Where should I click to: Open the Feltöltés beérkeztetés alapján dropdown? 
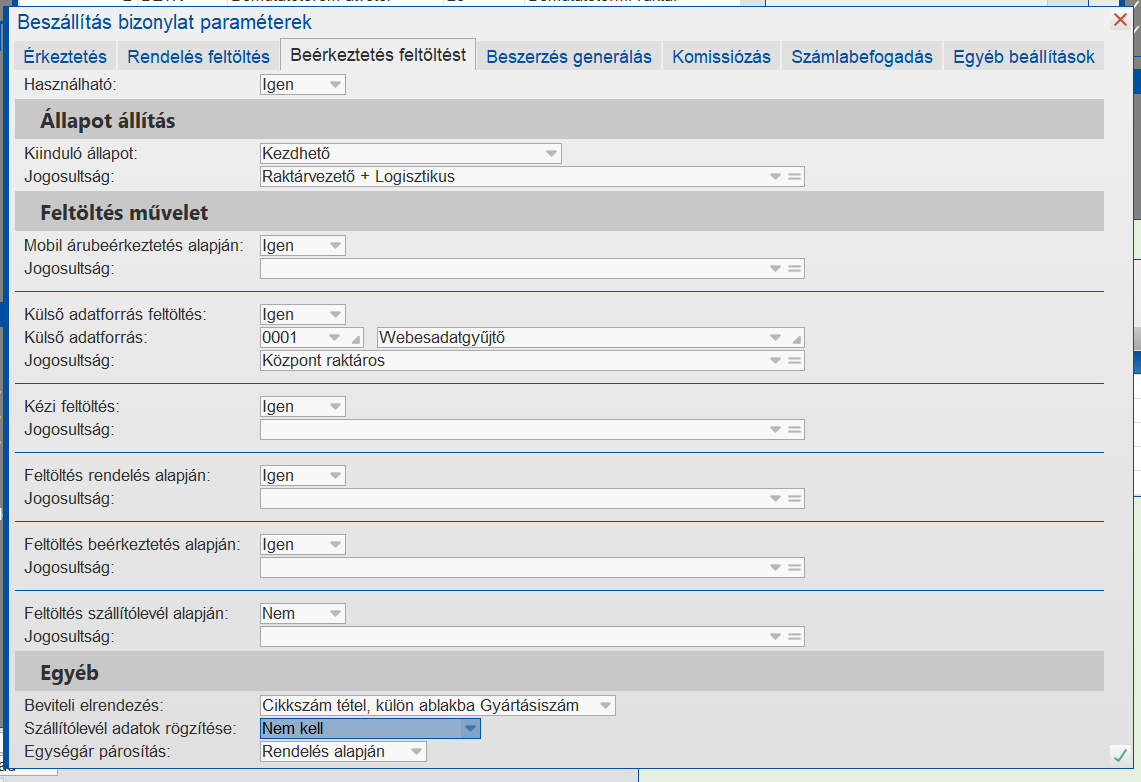pyautogui.click(x=335, y=545)
